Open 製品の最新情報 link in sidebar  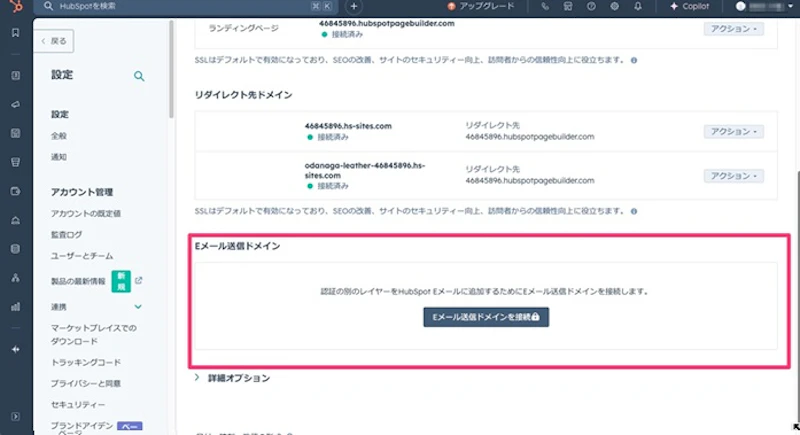[78, 282]
